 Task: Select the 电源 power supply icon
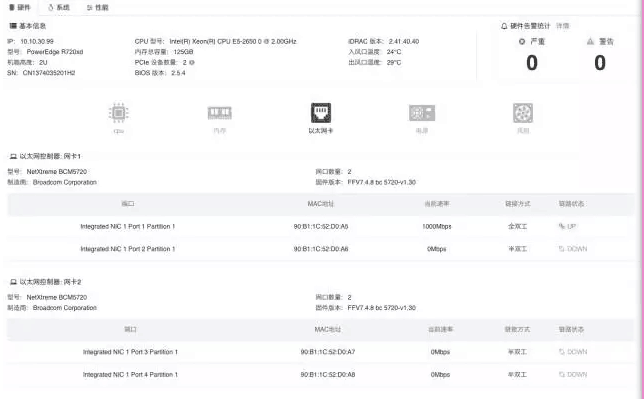point(422,113)
